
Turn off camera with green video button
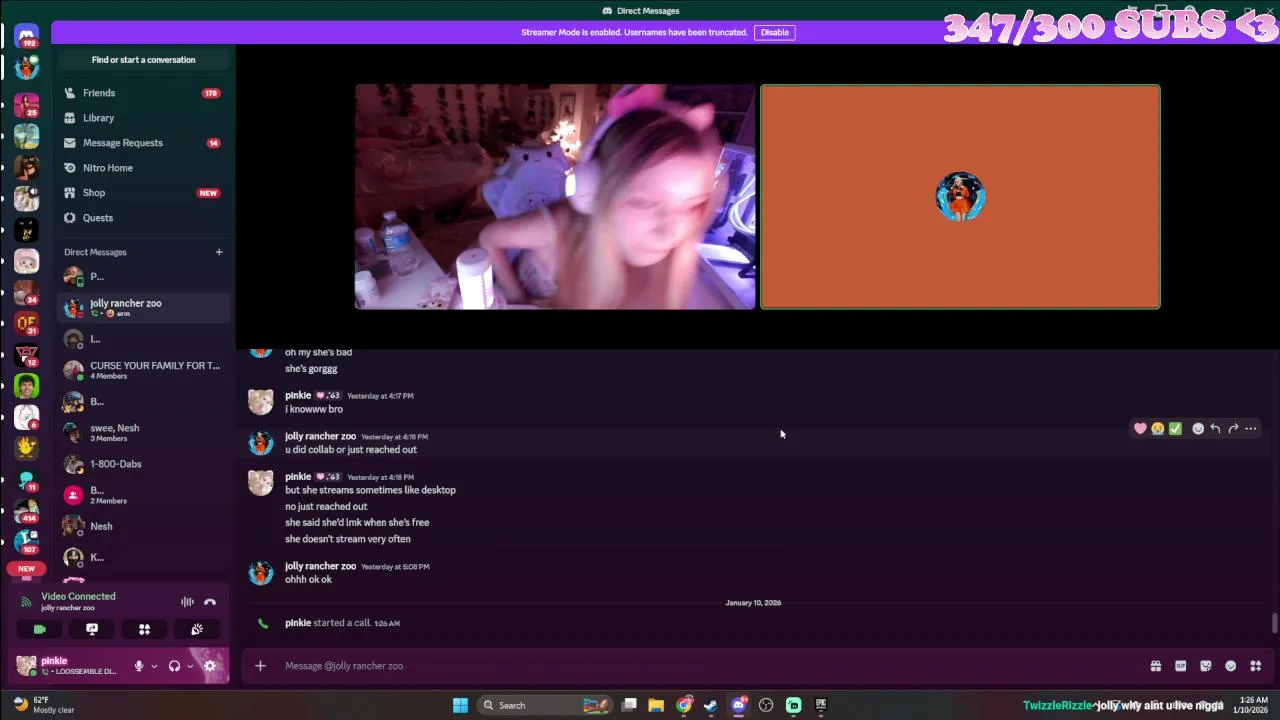pos(39,629)
